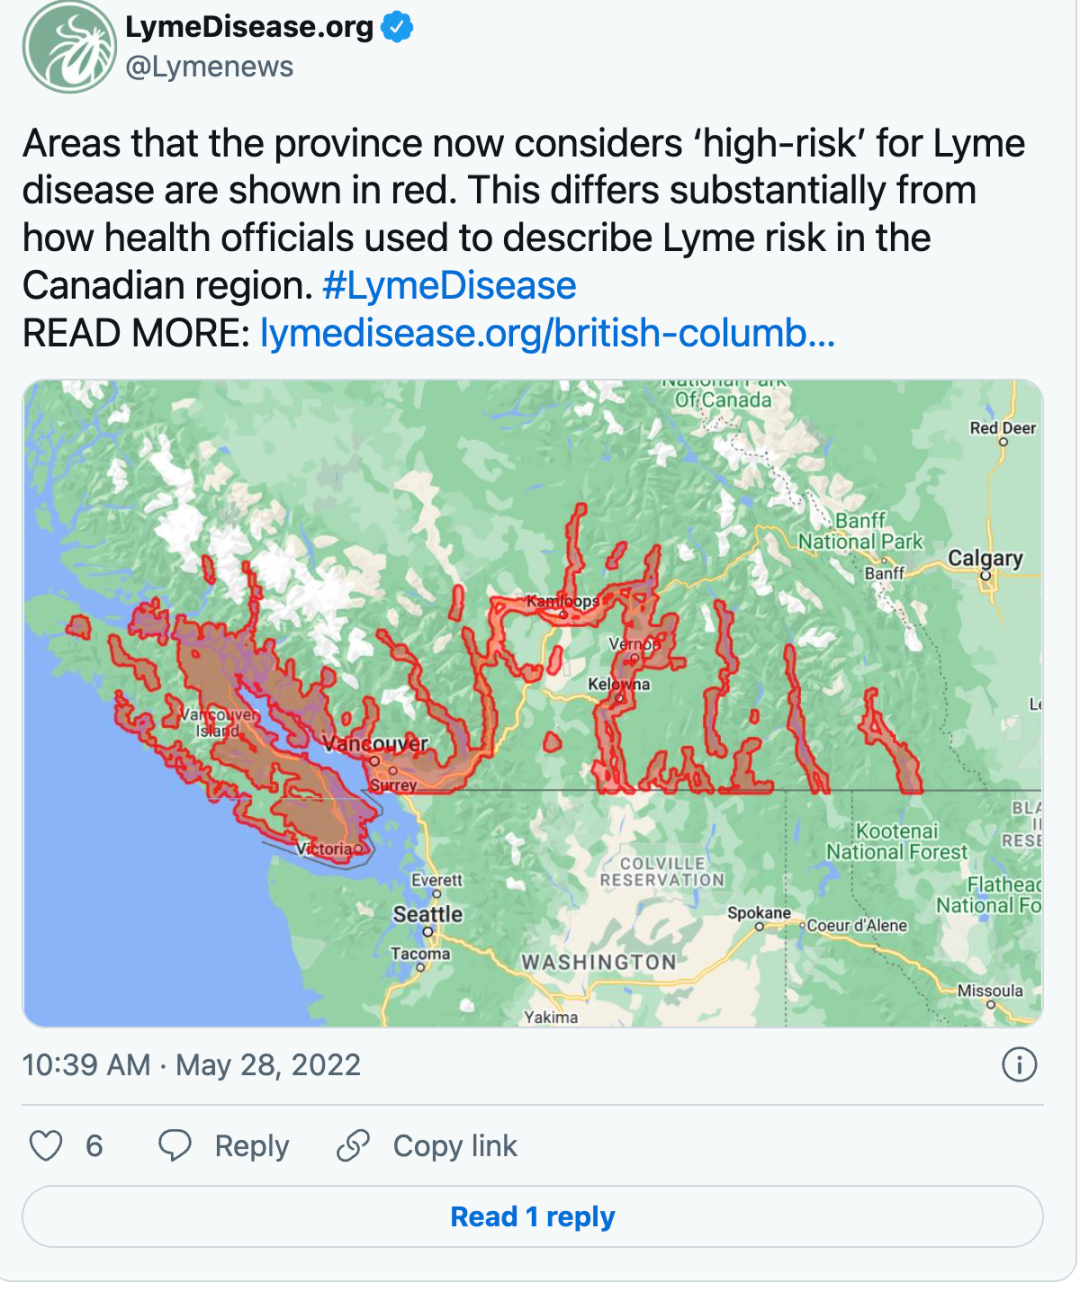Open the lymedisease.org/british-columb... link
This screenshot has width=1080, height=1292.
point(547,333)
